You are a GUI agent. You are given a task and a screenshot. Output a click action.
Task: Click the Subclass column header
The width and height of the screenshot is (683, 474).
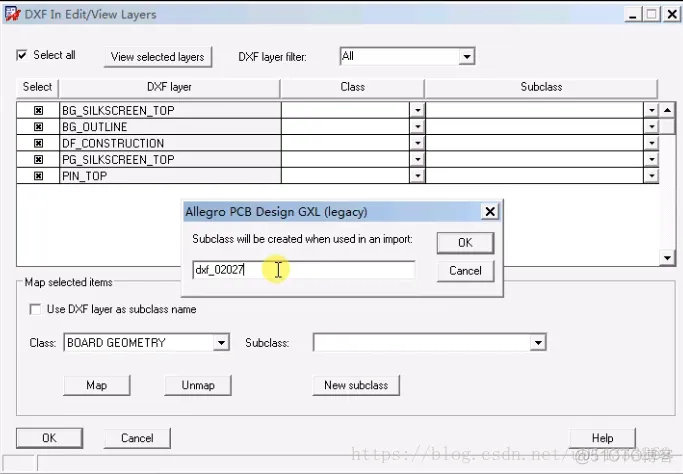click(541, 87)
